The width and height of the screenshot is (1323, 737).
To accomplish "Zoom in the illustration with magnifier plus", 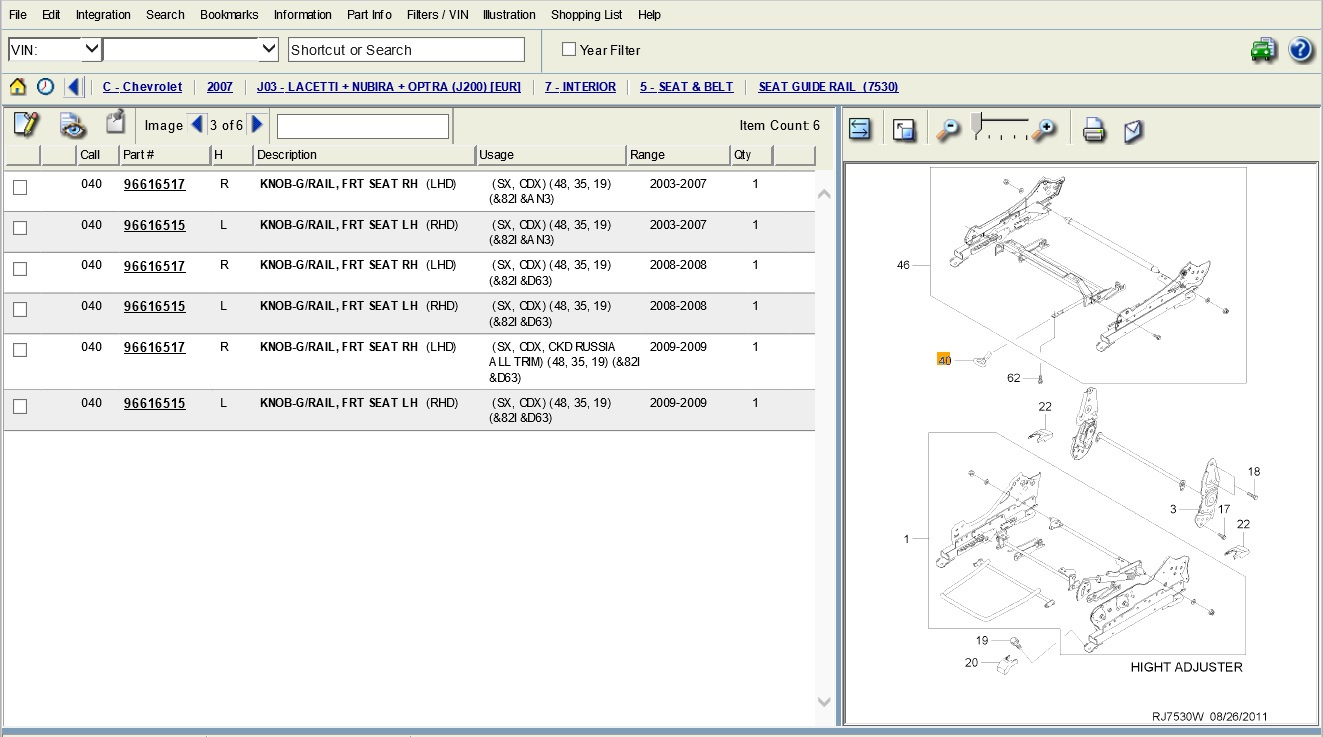I will point(1045,129).
